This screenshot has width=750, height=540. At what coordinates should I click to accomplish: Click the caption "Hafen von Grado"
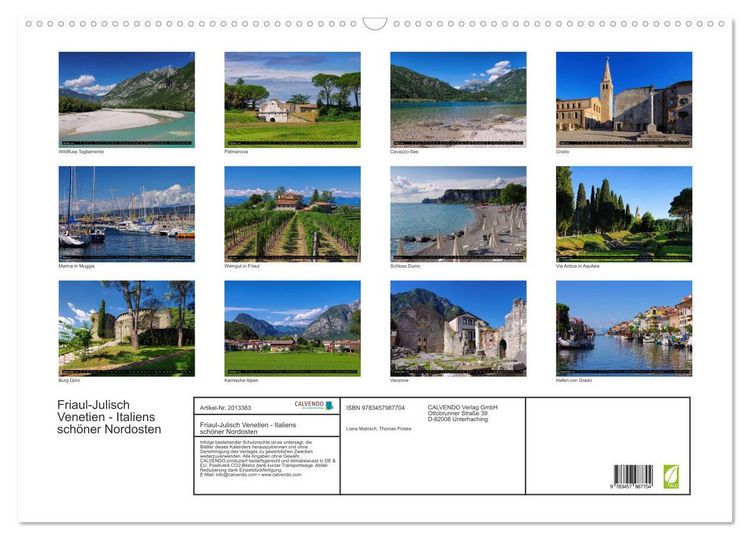pos(574,380)
